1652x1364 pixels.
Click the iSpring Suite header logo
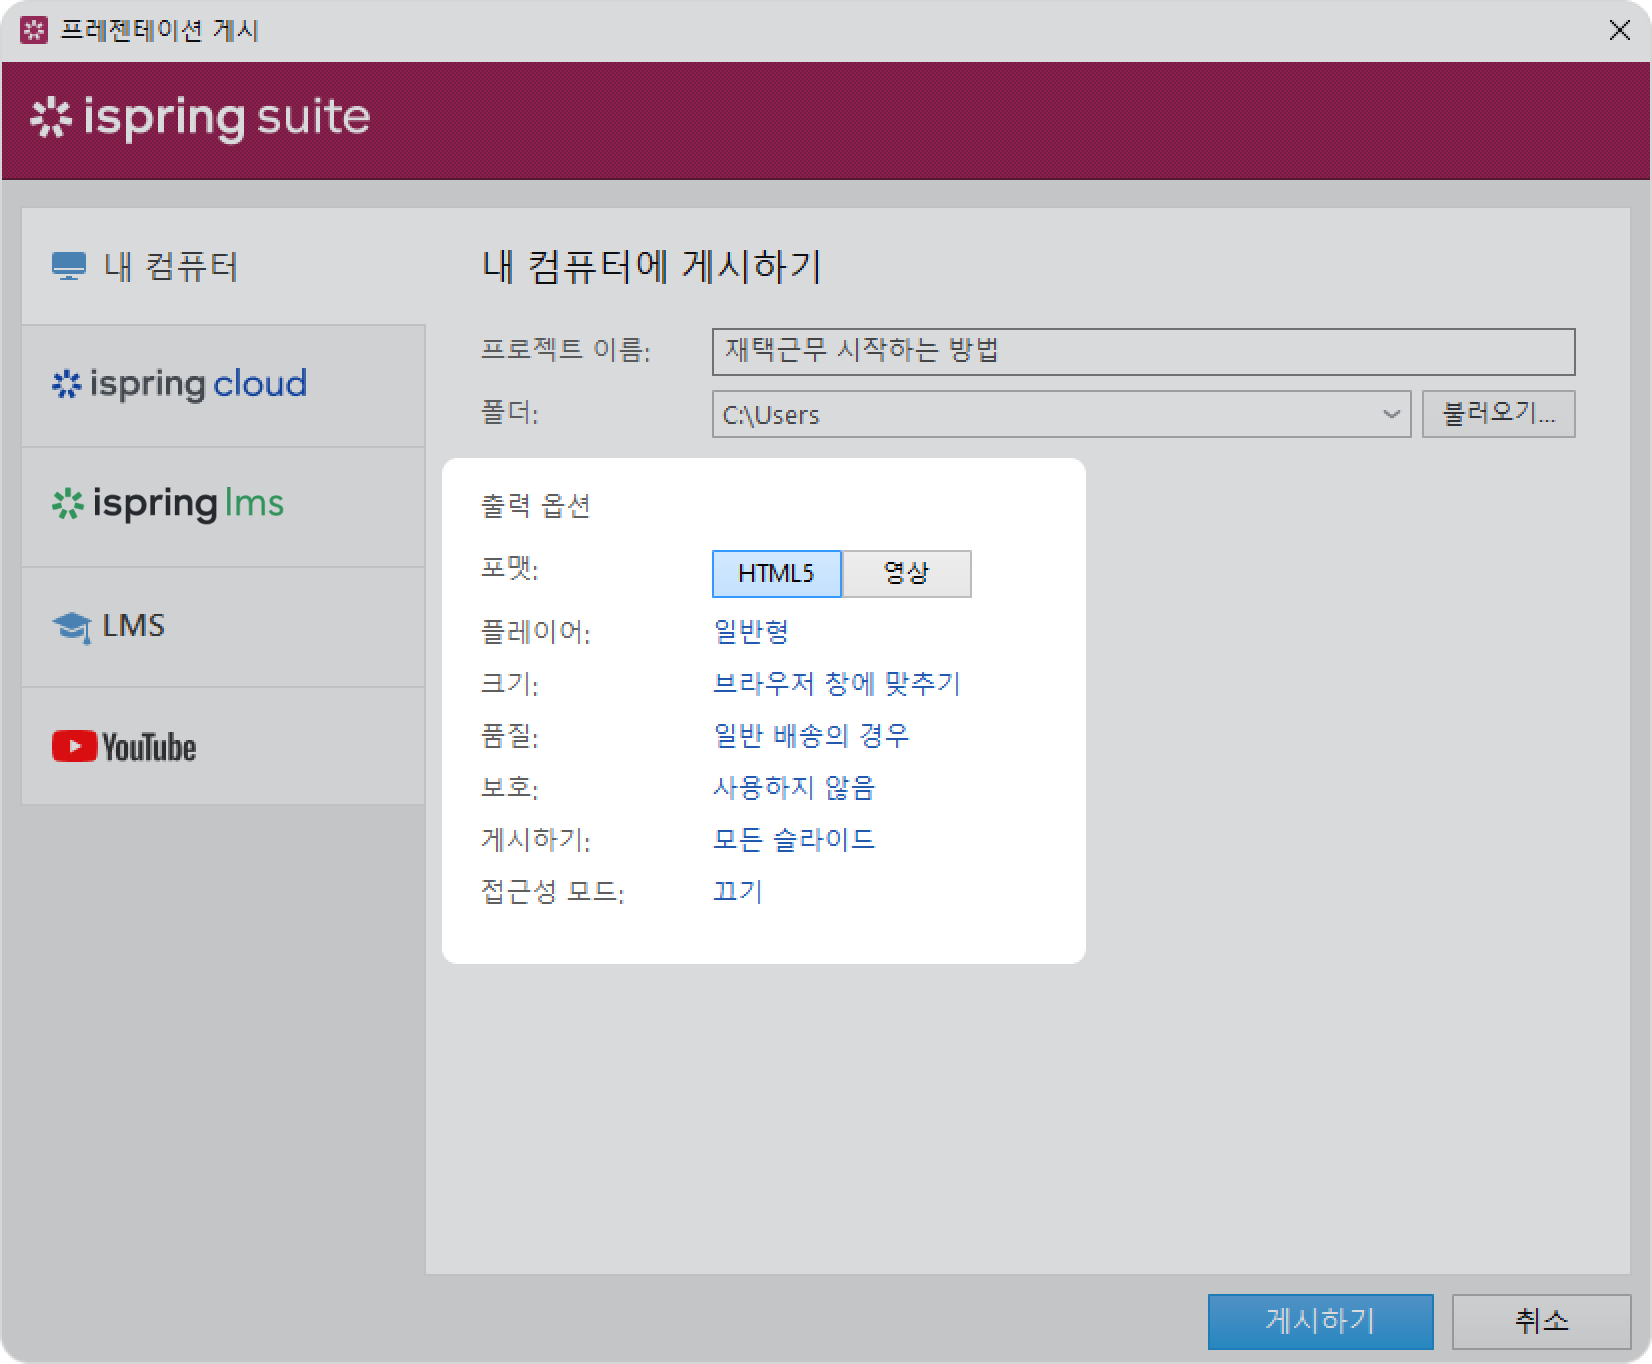tap(200, 118)
